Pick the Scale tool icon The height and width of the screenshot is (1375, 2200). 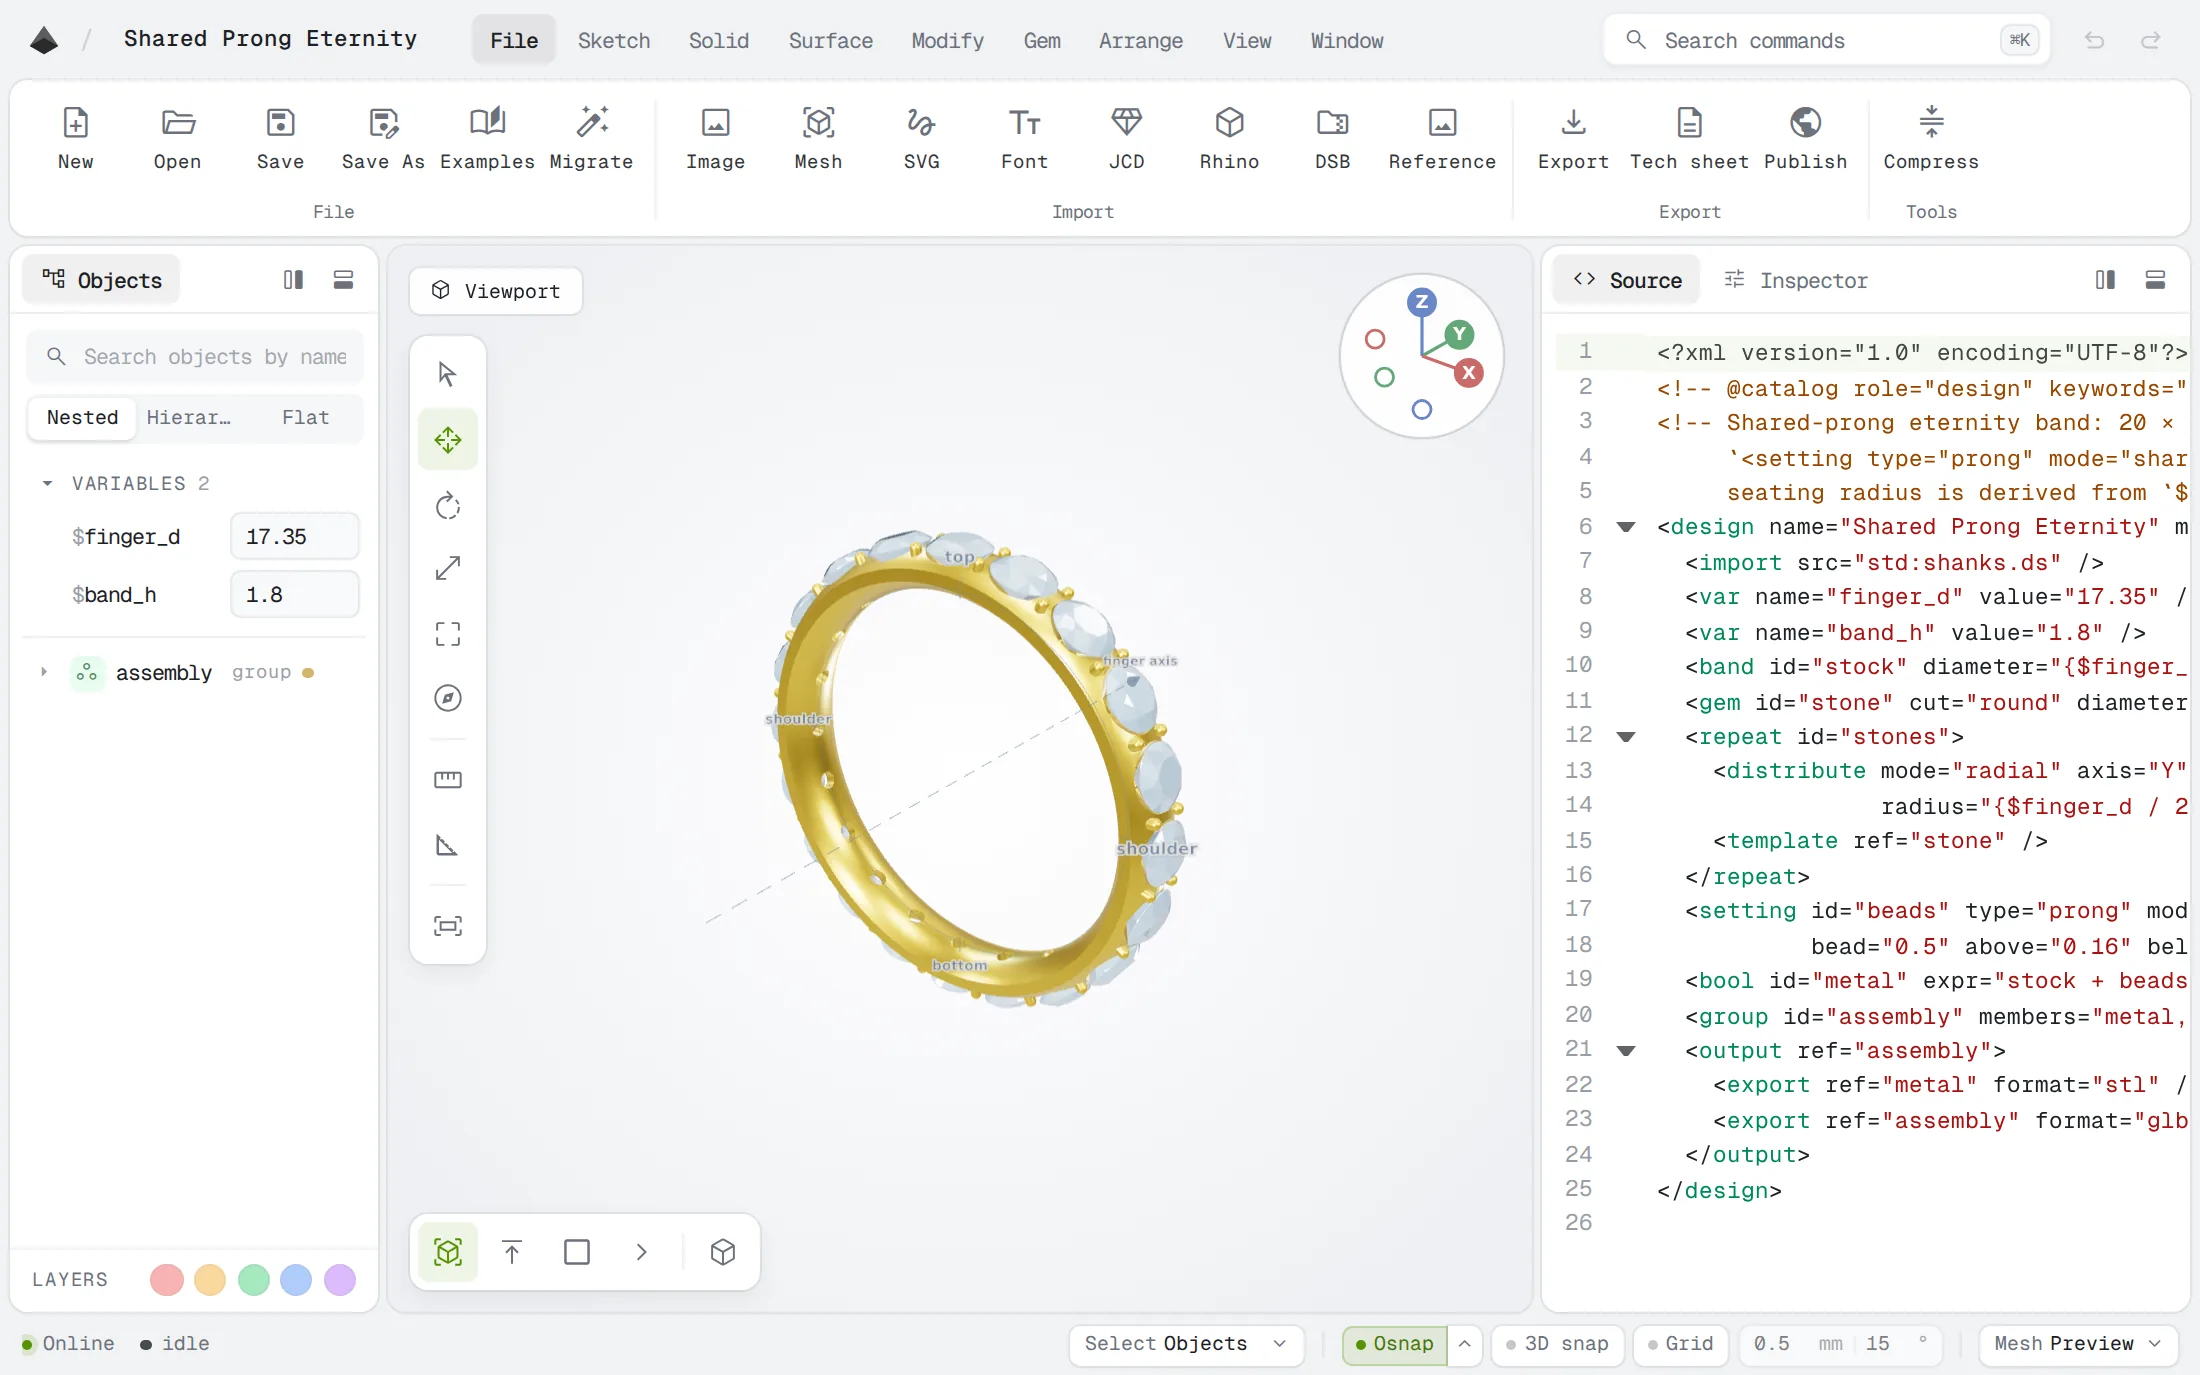pos(447,569)
